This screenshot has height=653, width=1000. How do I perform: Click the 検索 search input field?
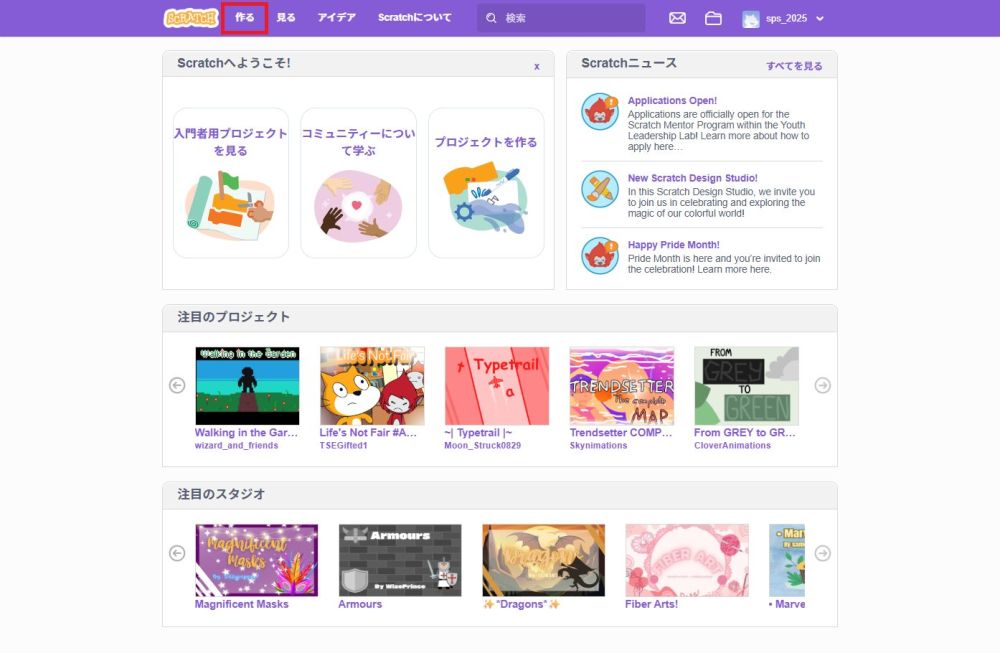561,18
